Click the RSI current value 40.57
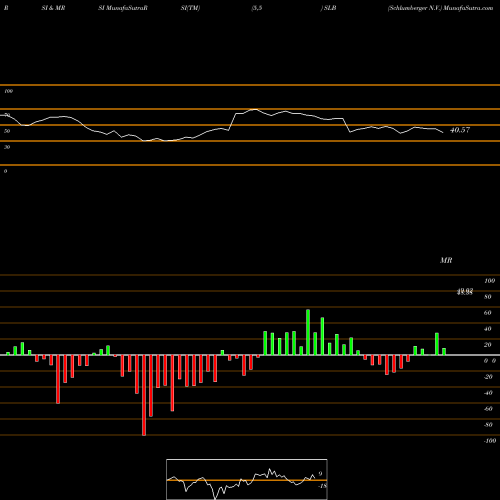 (x=460, y=130)
